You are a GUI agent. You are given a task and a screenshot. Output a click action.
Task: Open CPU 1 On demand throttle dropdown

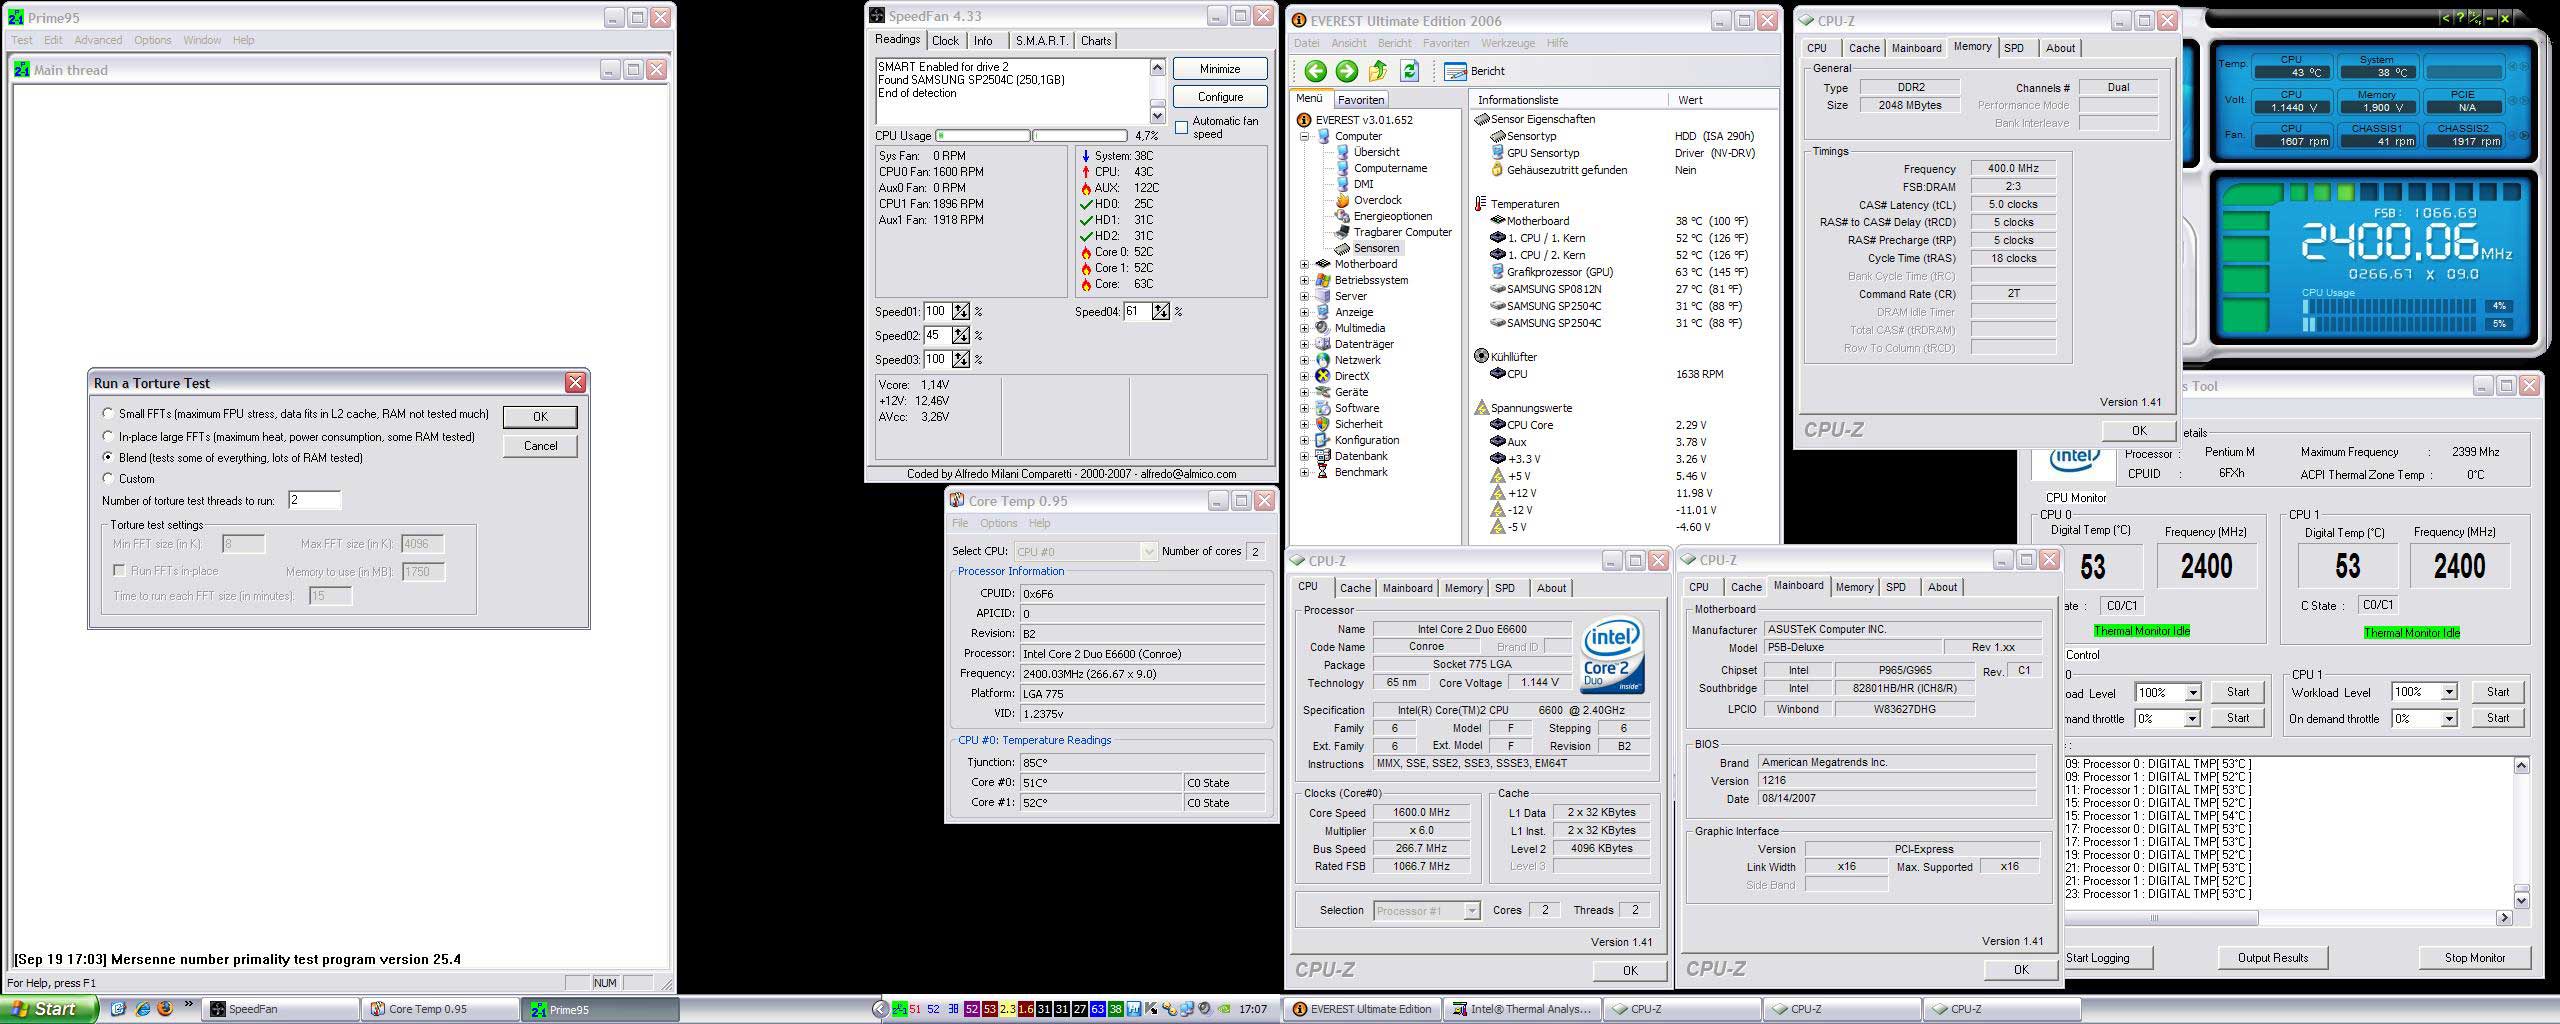(x=2448, y=718)
